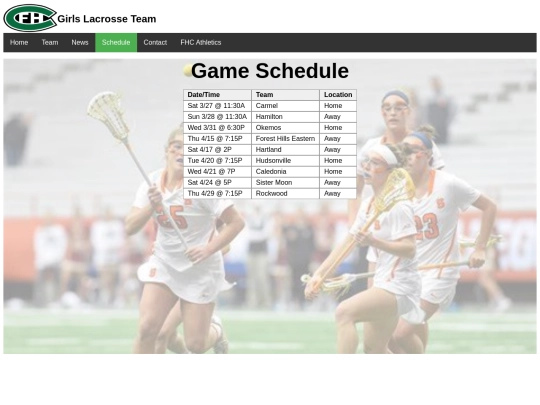Open the News nav link
This screenshot has height=405, width=540.
coord(80,43)
